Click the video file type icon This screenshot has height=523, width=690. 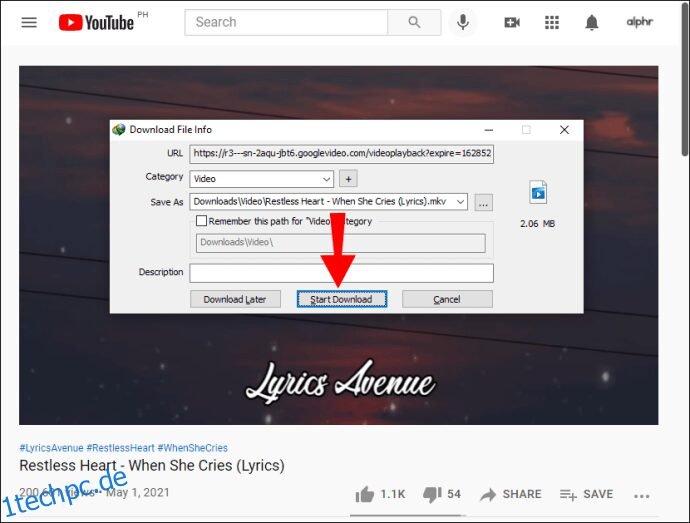[x=538, y=192]
